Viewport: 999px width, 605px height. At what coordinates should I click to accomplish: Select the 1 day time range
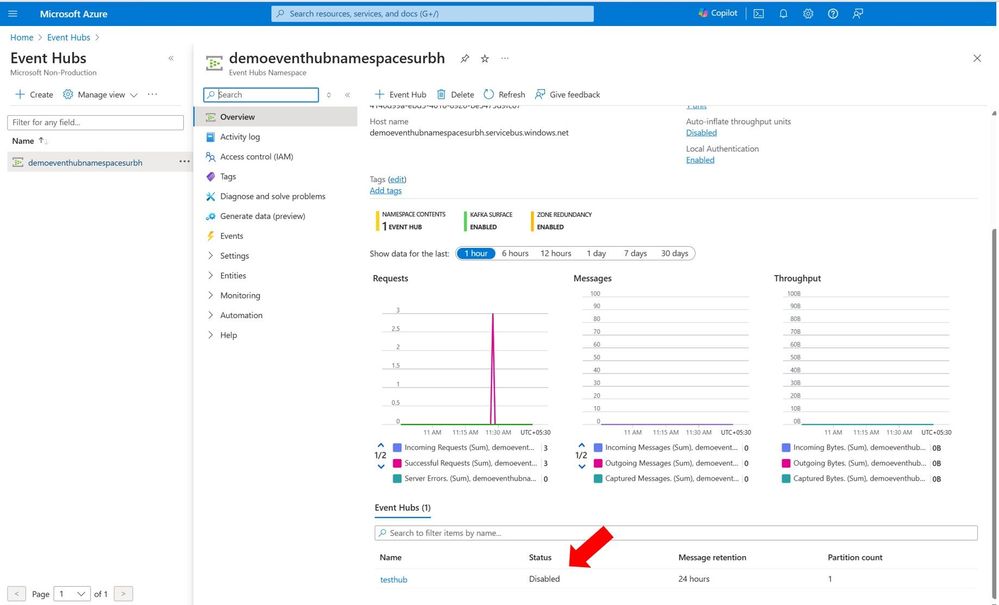pos(596,253)
